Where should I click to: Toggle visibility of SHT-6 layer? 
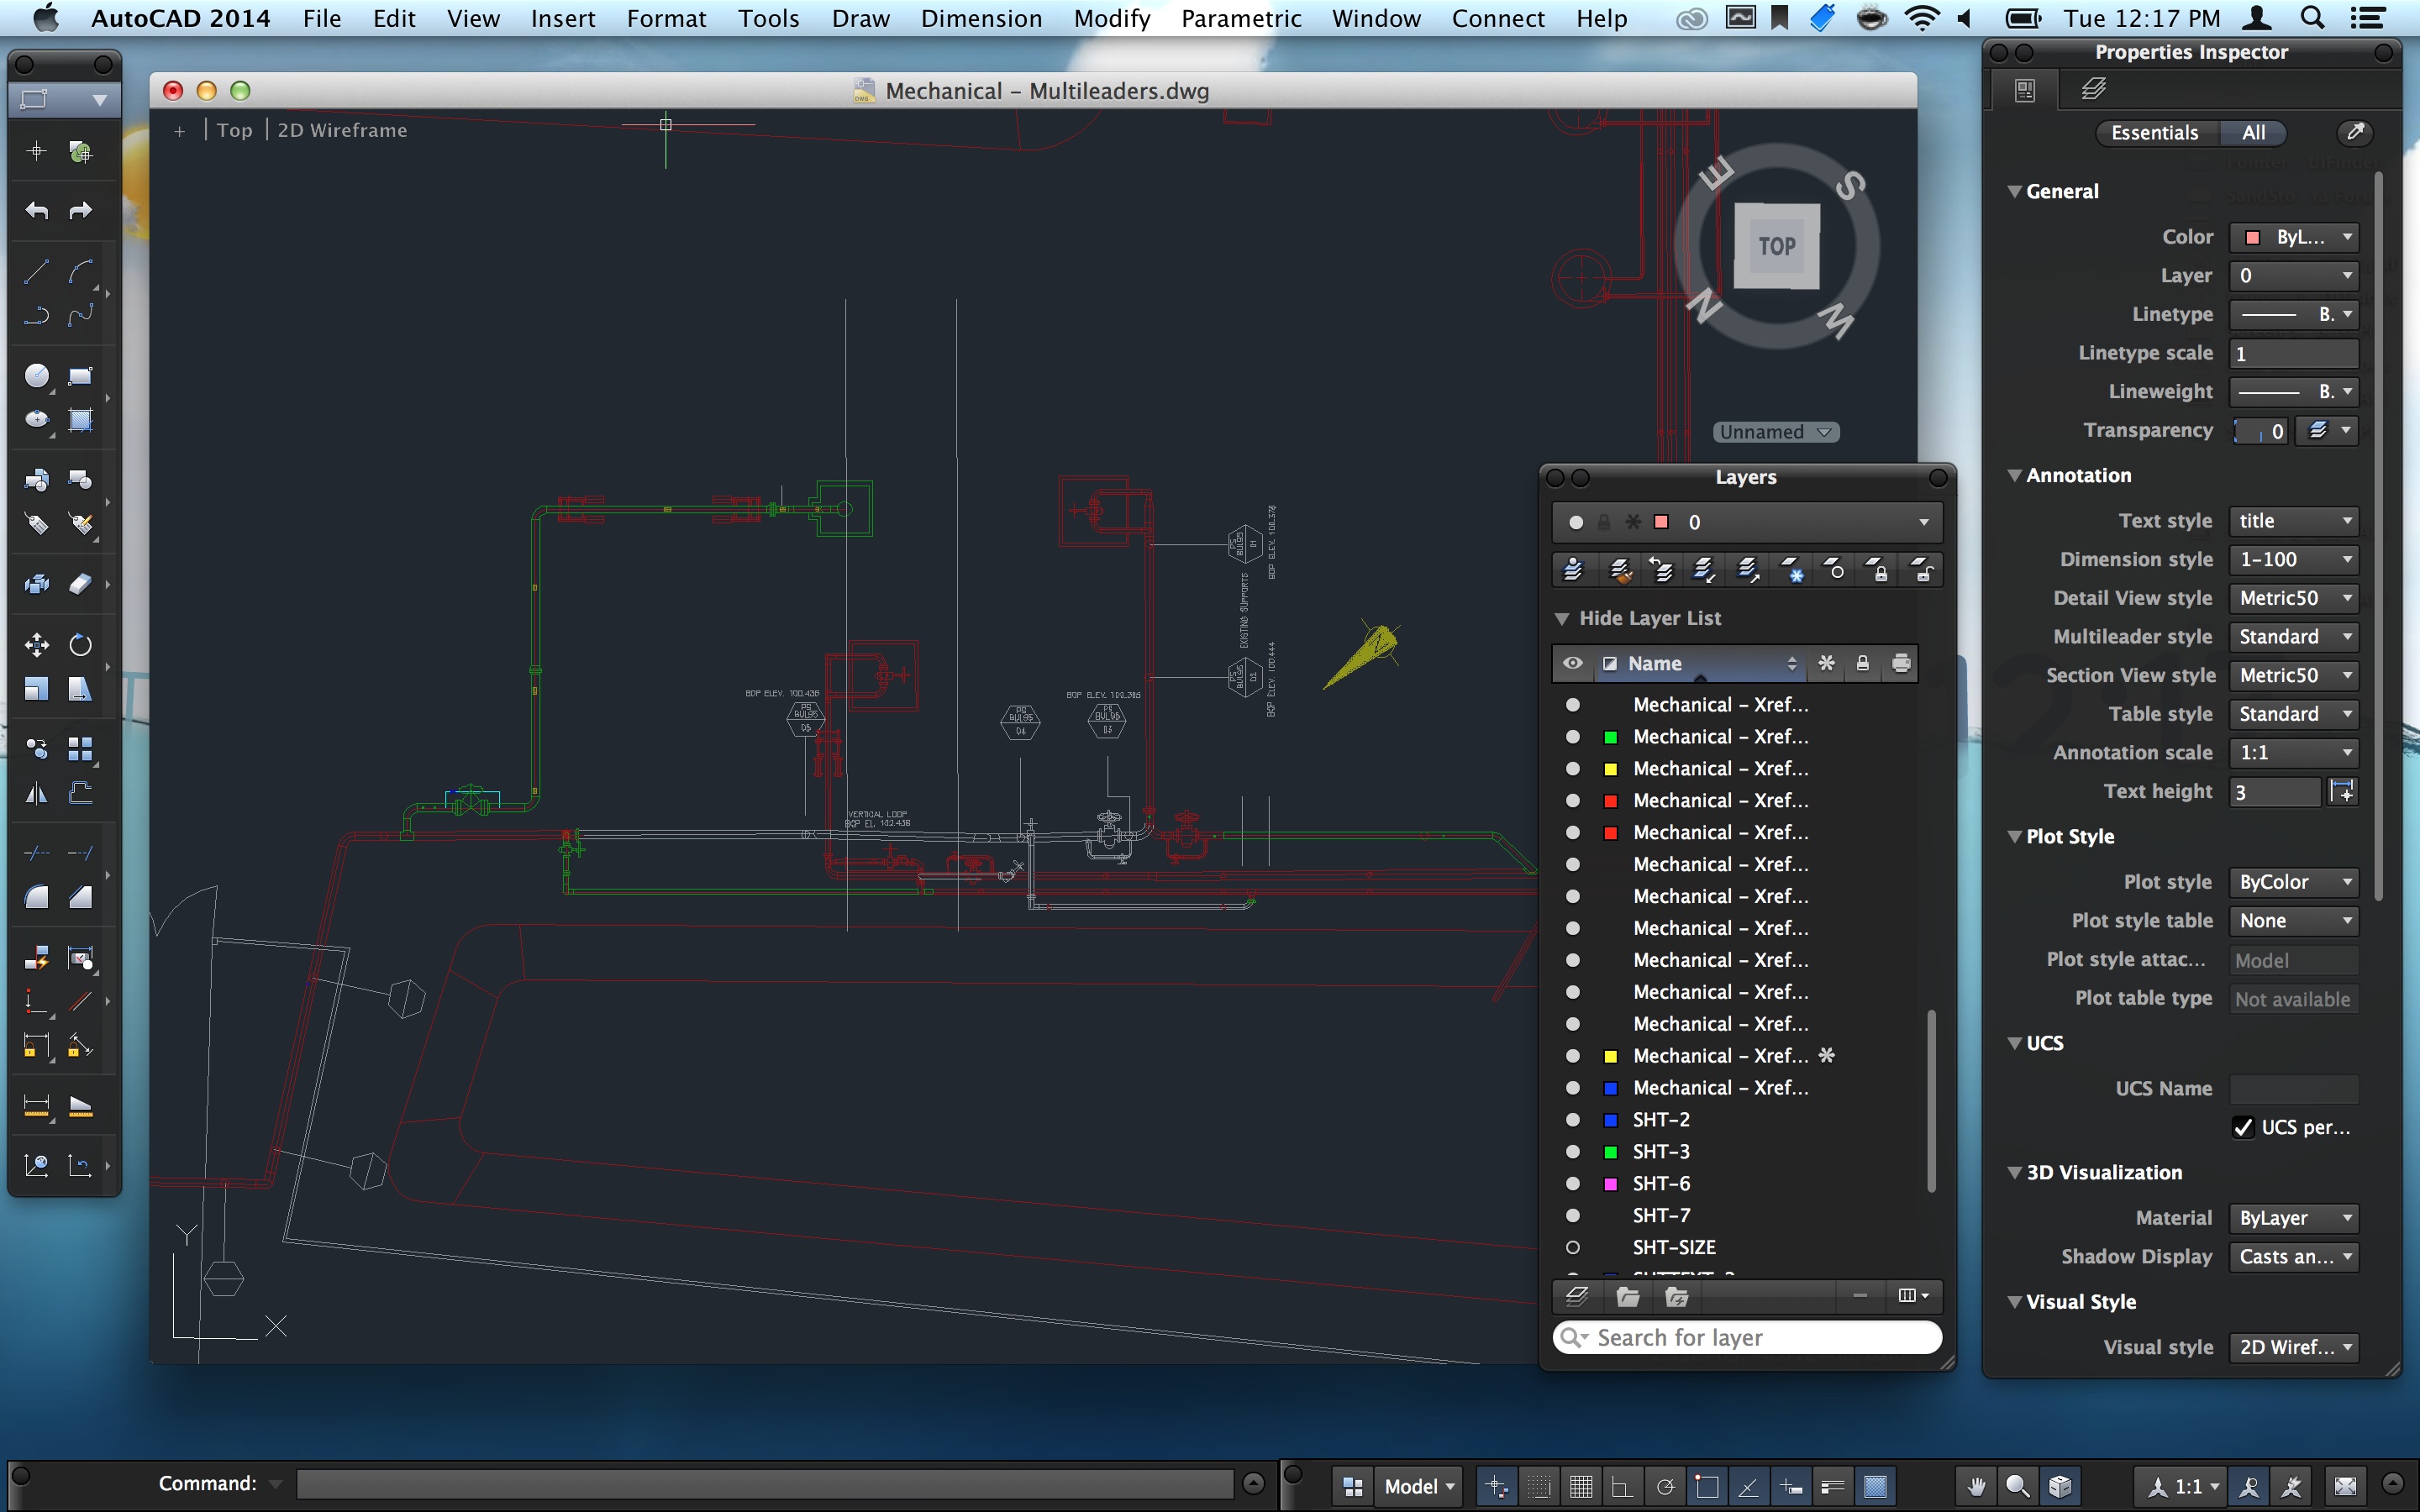1570,1183
